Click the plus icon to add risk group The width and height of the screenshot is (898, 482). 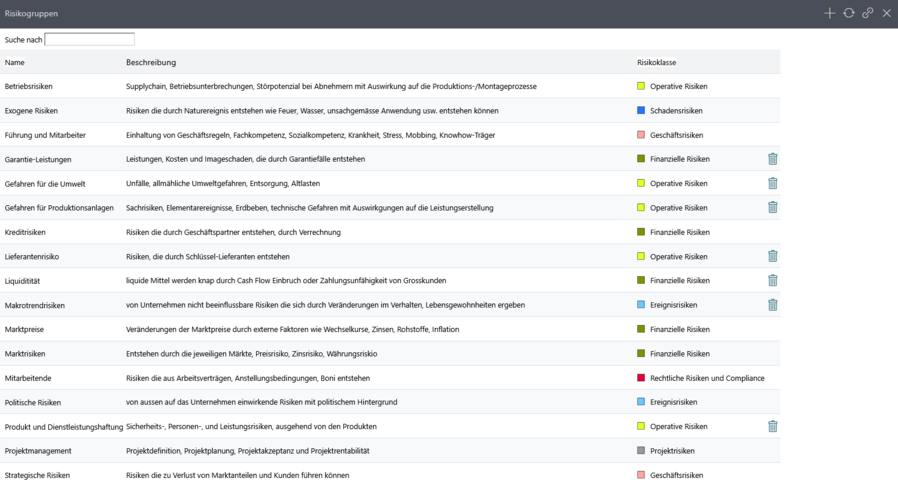click(x=829, y=13)
